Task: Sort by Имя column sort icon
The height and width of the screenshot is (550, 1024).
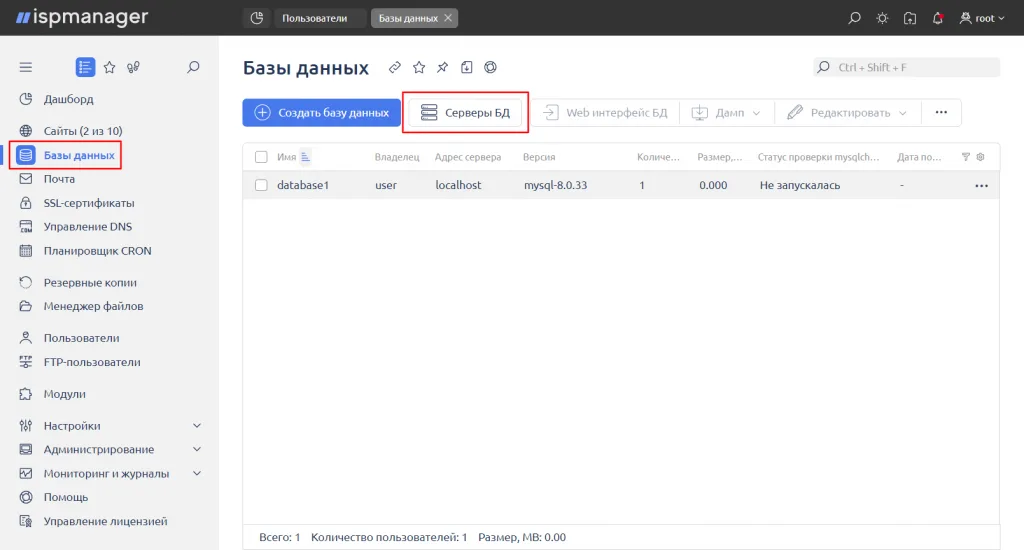Action: pos(305,157)
